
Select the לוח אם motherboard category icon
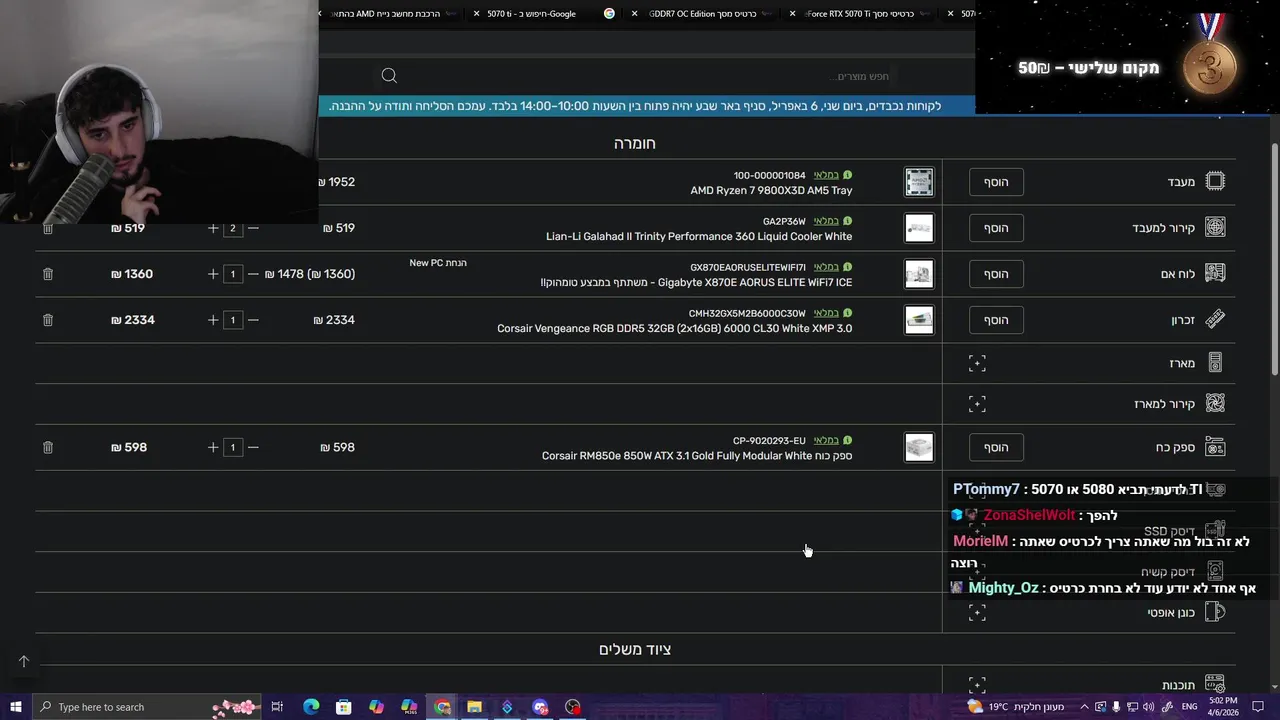1215,273
